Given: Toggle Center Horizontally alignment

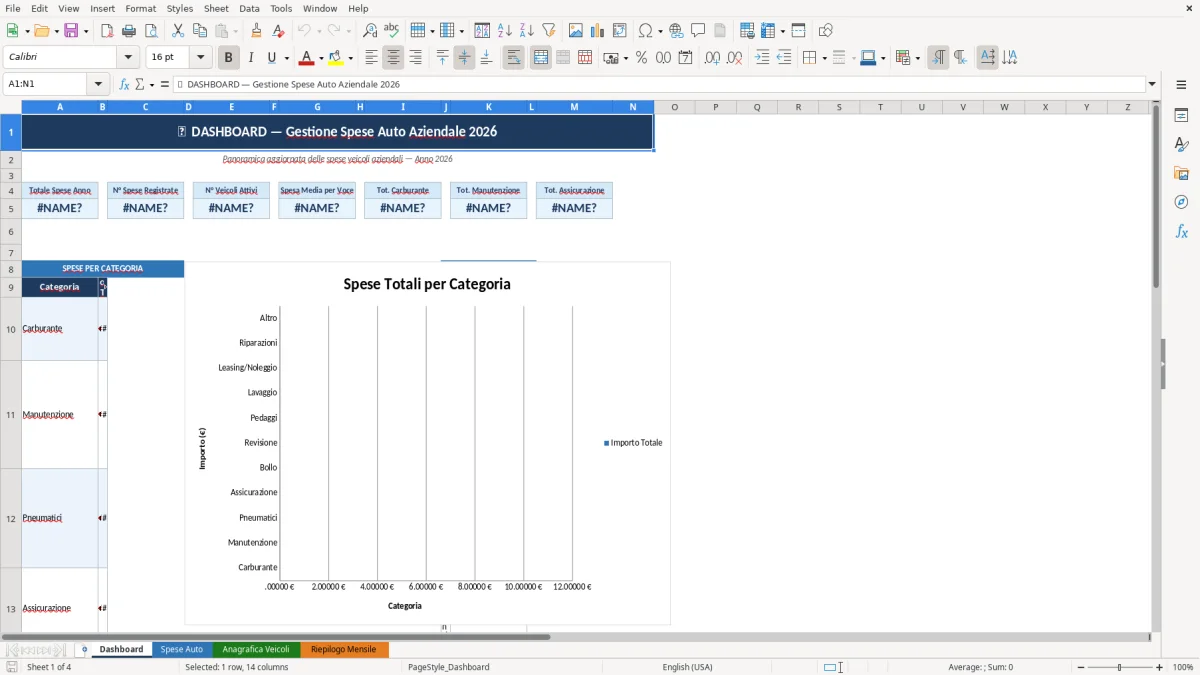Looking at the screenshot, I should [394, 58].
